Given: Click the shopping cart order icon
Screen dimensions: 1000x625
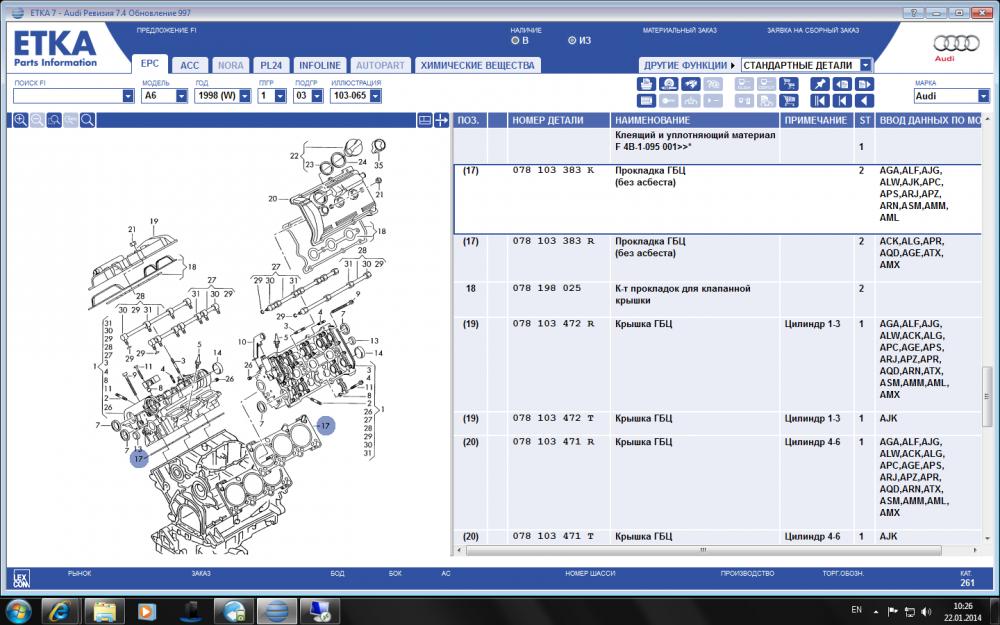Looking at the screenshot, I should [x=789, y=100].
